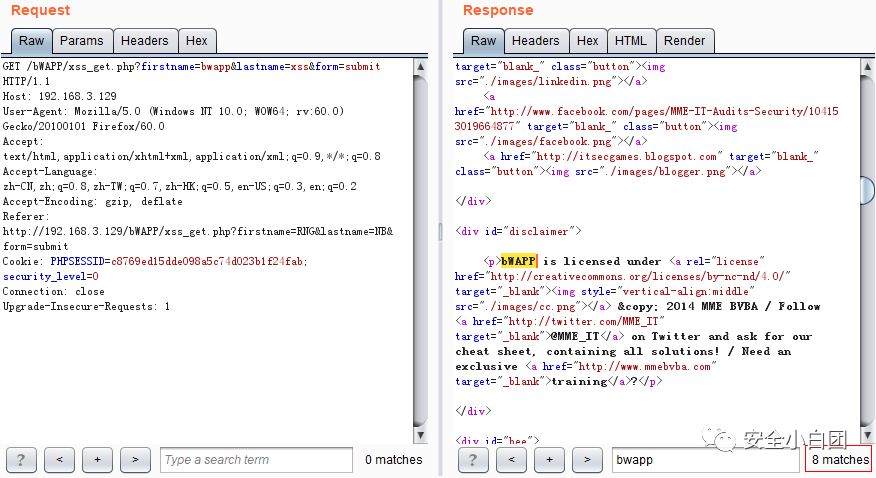Click the facebook.com pages URL in response

[646, 119]
